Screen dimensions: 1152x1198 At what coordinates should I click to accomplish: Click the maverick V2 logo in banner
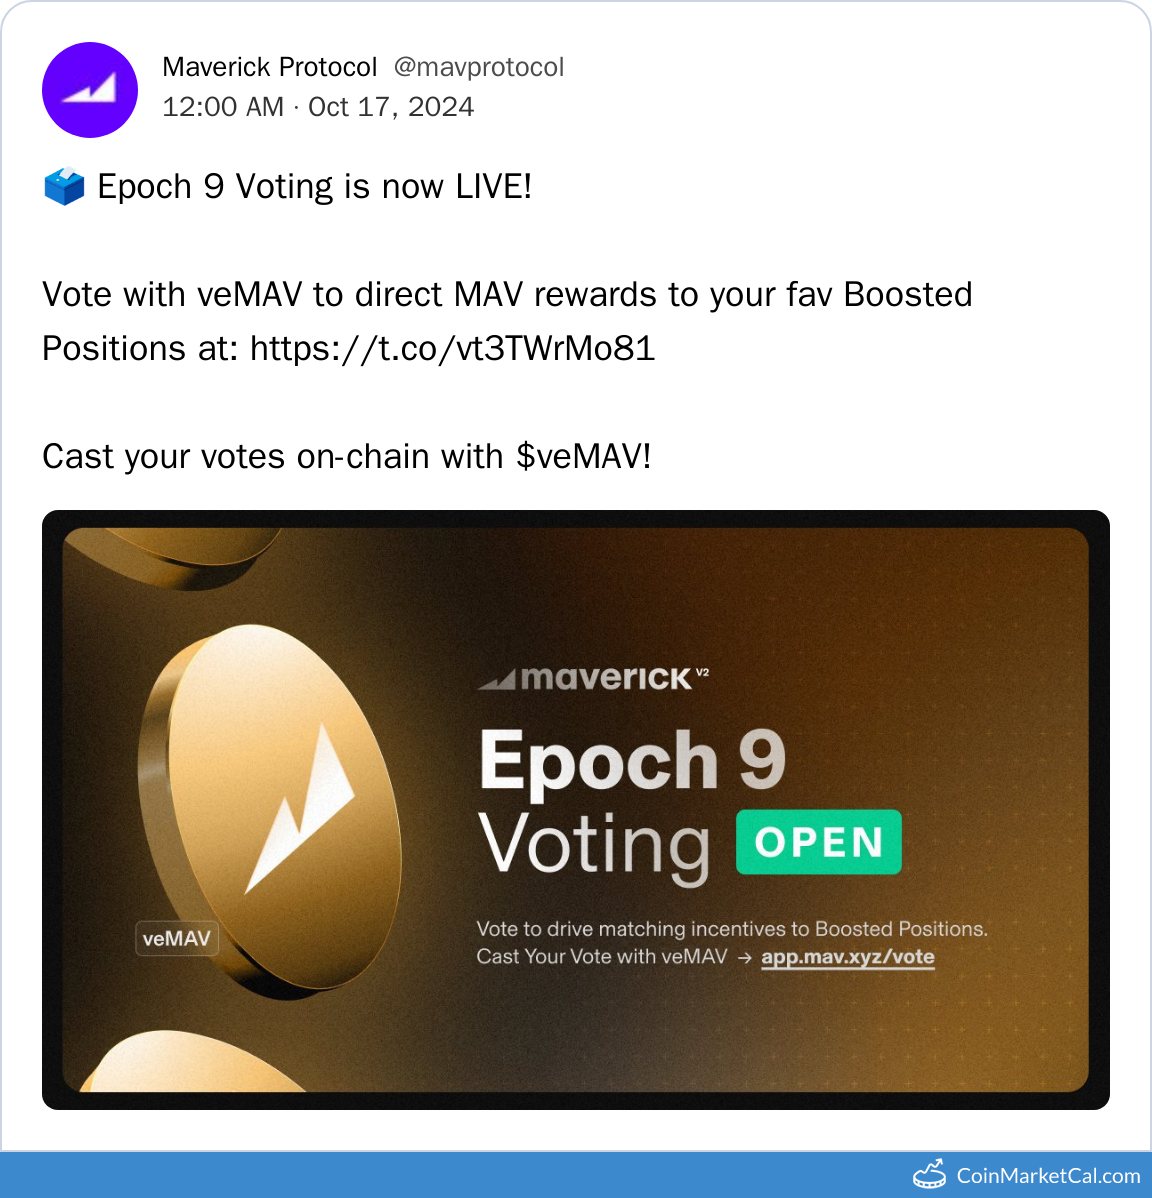pyautogui.click(x=594, y=678)
